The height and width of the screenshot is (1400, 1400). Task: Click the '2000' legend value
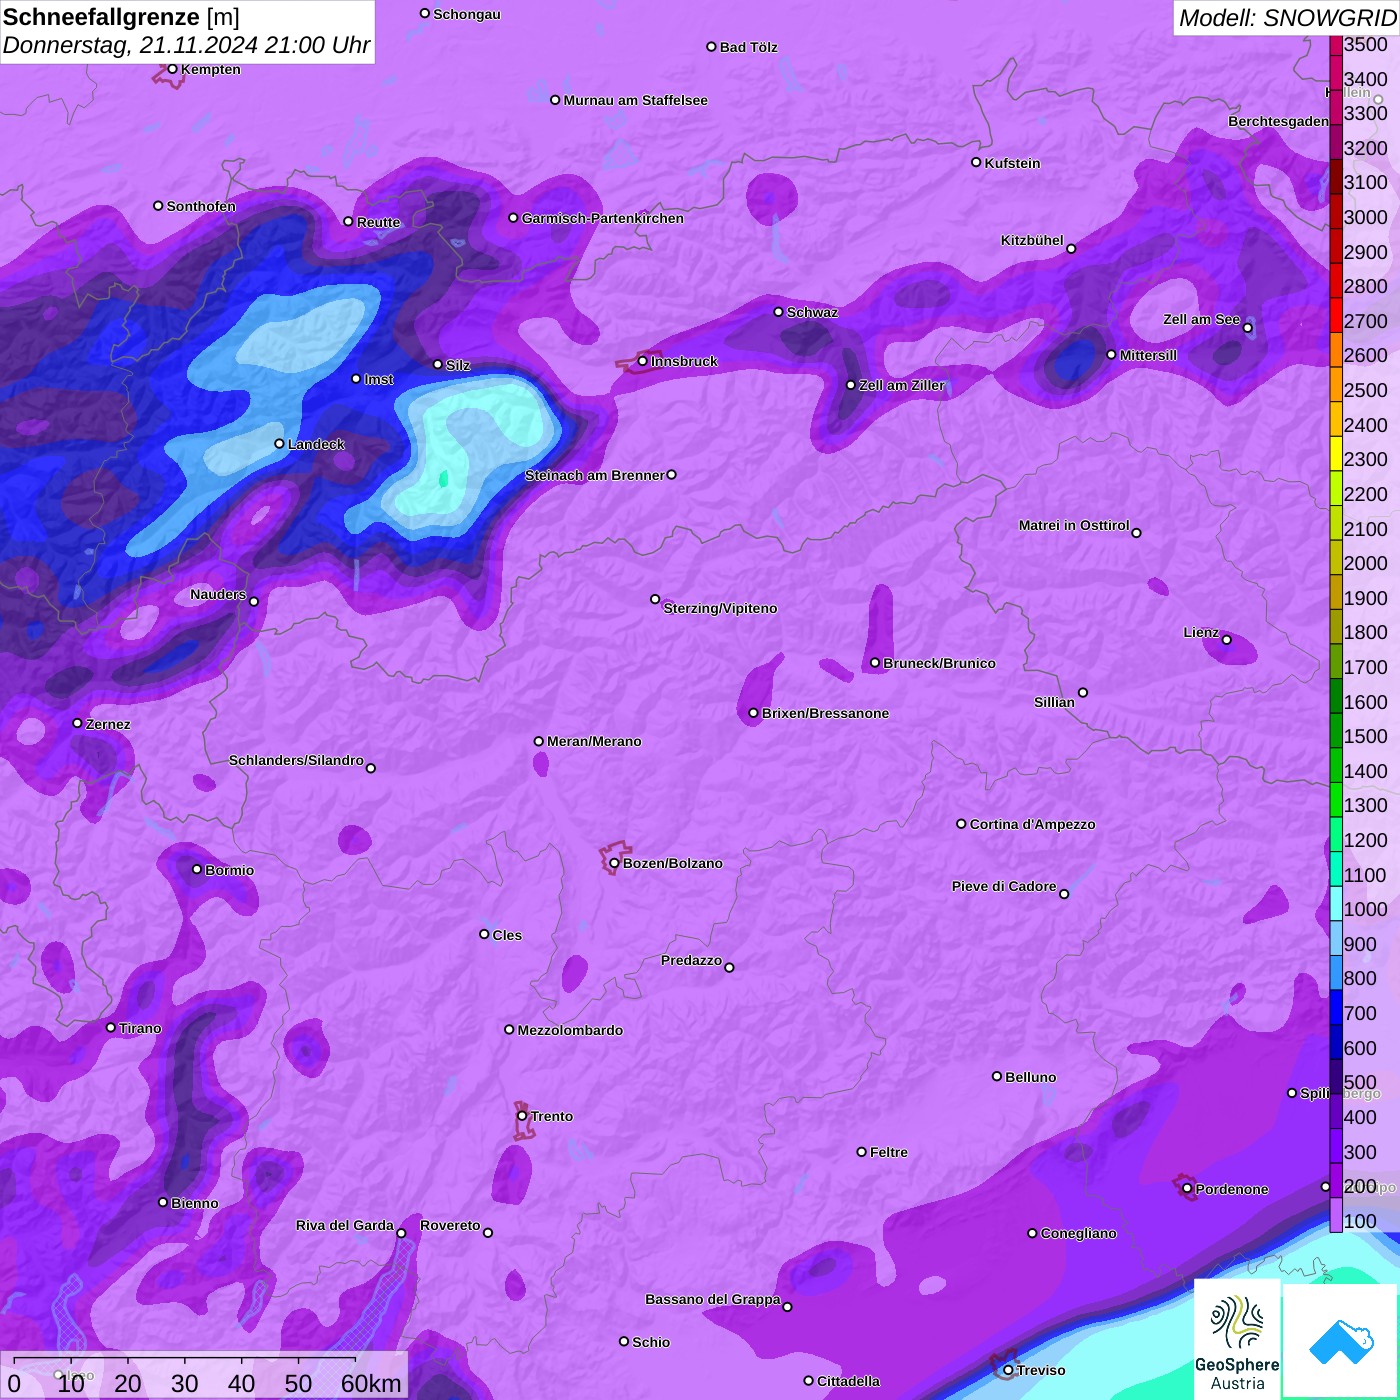click(x=1365, y=563)
